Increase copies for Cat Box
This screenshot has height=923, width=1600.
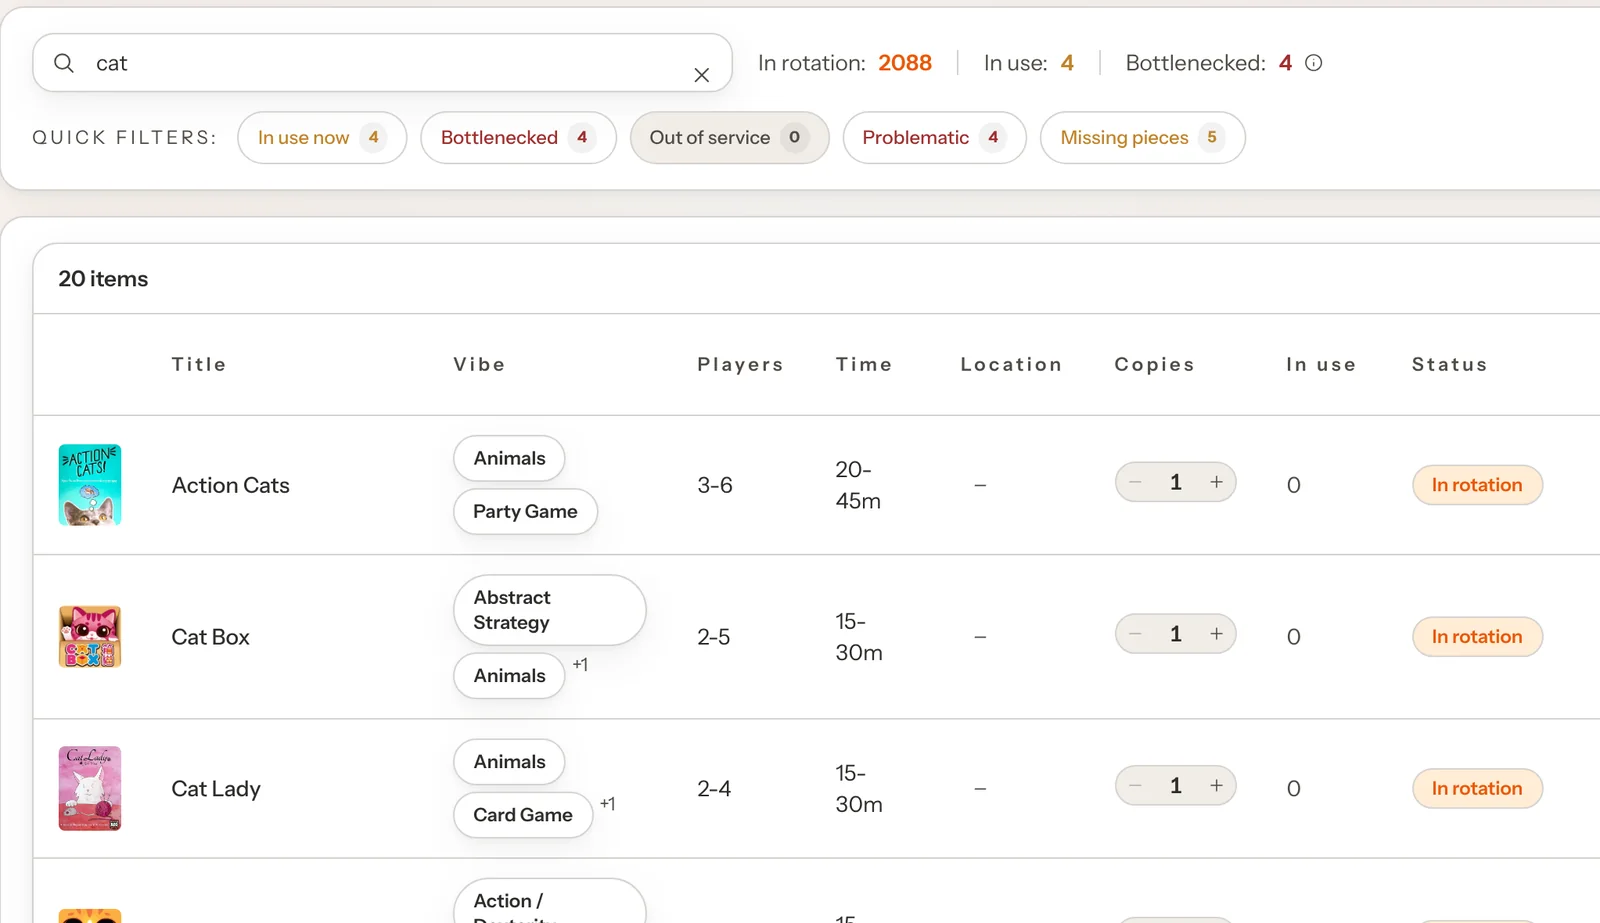1216,634
